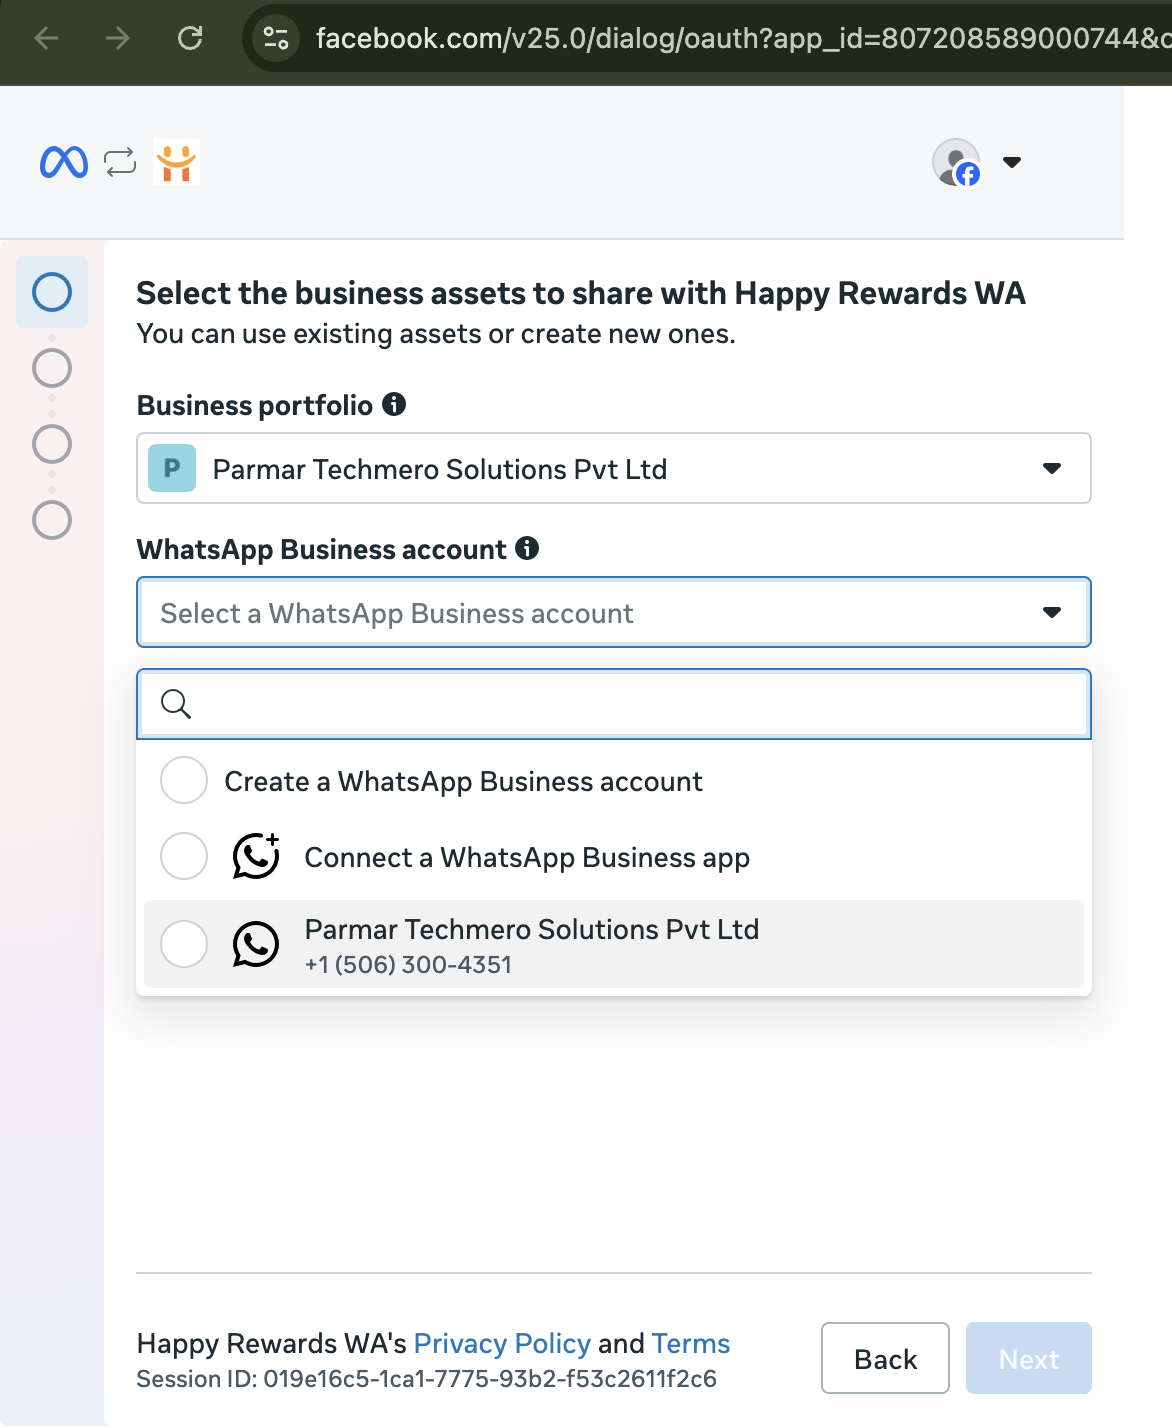This screenshot has height=1428, width=1172.
Task: Click the Session ID text
Action: 426,1379
